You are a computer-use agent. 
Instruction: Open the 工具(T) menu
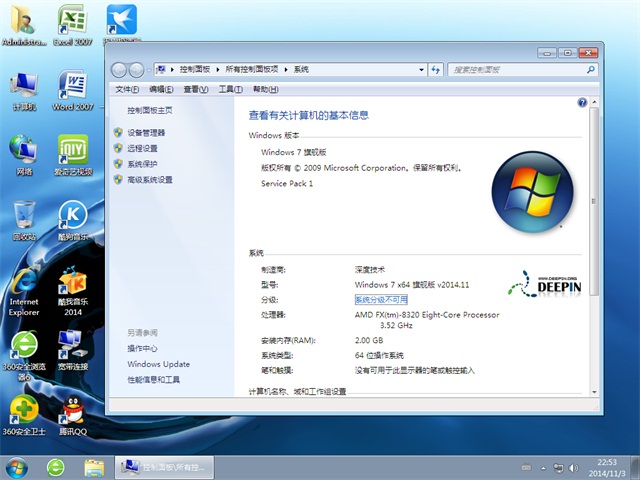click(x=230, y=89)
